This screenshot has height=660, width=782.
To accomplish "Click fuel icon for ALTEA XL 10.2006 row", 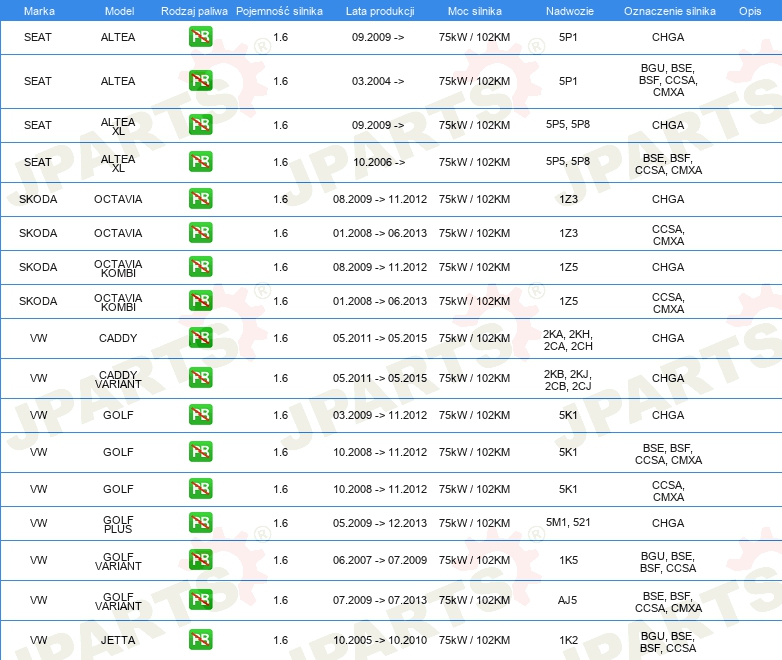I will 200,162.
